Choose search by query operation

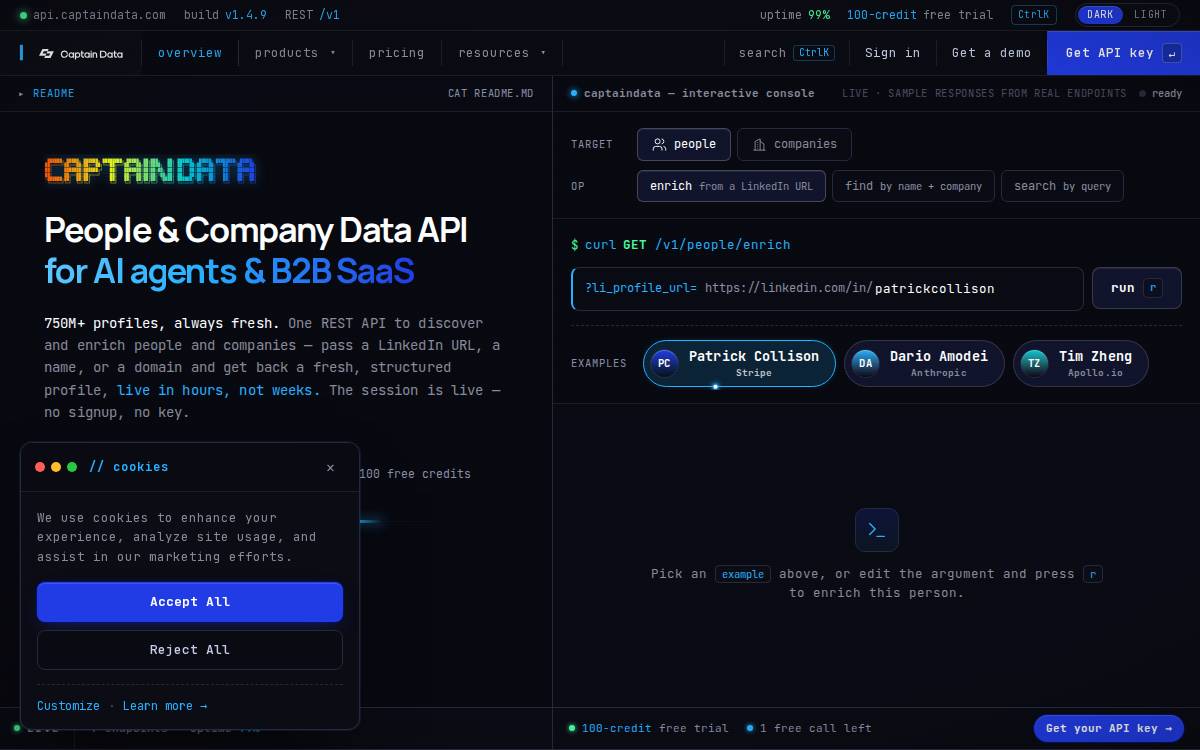(x=1062, y=186)
